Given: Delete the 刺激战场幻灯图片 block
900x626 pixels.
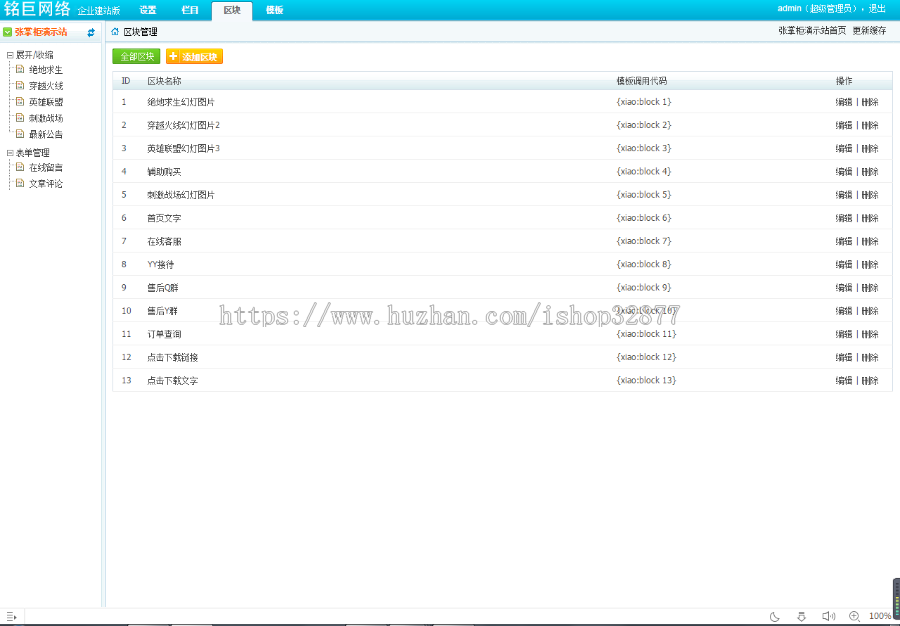Looking at the screenshot, I should (x=870, y=195).
